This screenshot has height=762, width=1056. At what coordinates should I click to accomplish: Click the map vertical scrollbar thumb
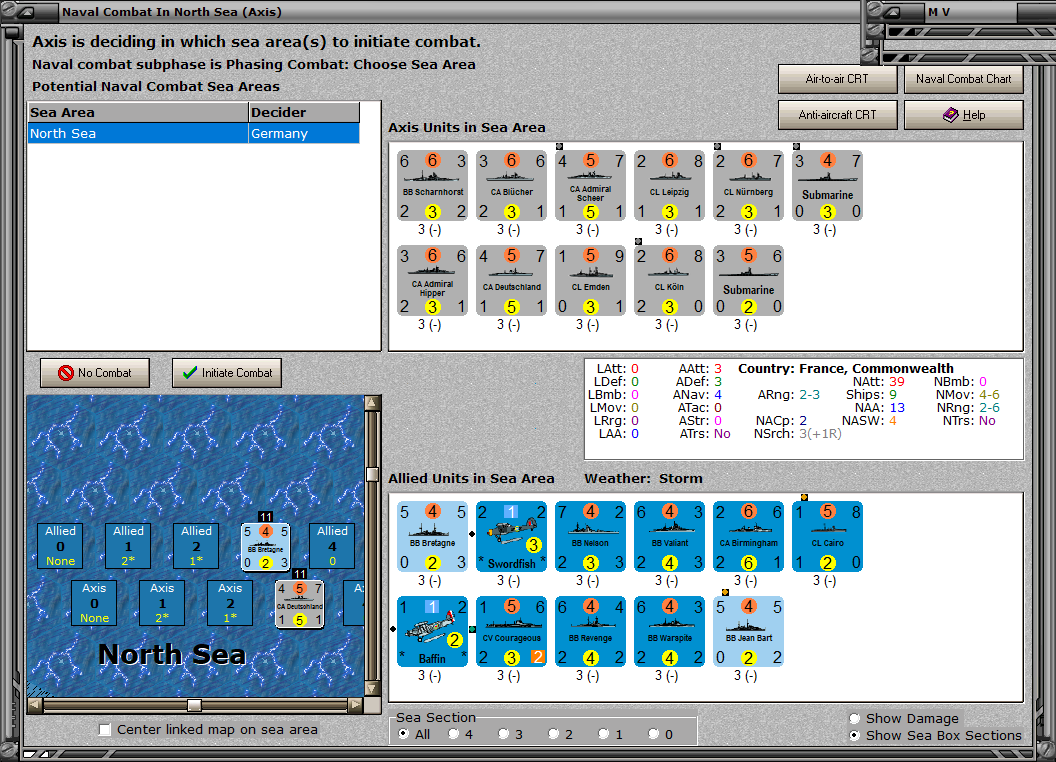coord(372,474)
